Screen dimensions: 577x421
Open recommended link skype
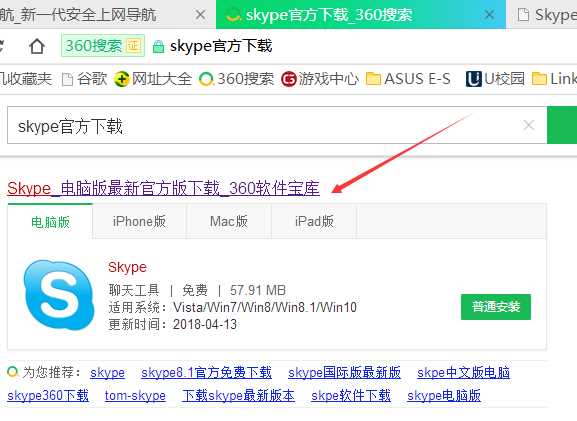[x=107, y=373]
